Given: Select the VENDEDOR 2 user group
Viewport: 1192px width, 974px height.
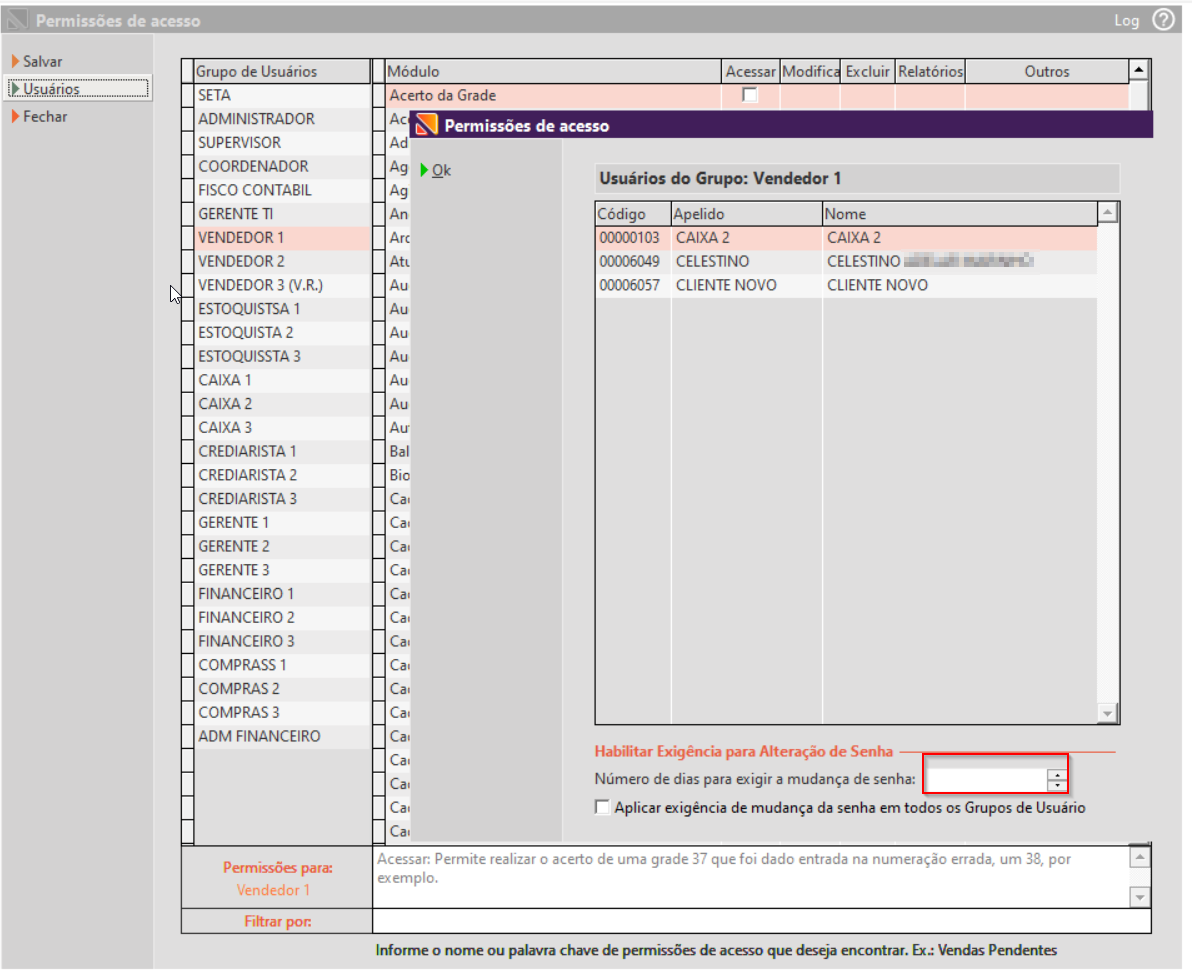Looking at the screenshot, I should point(282,261).
